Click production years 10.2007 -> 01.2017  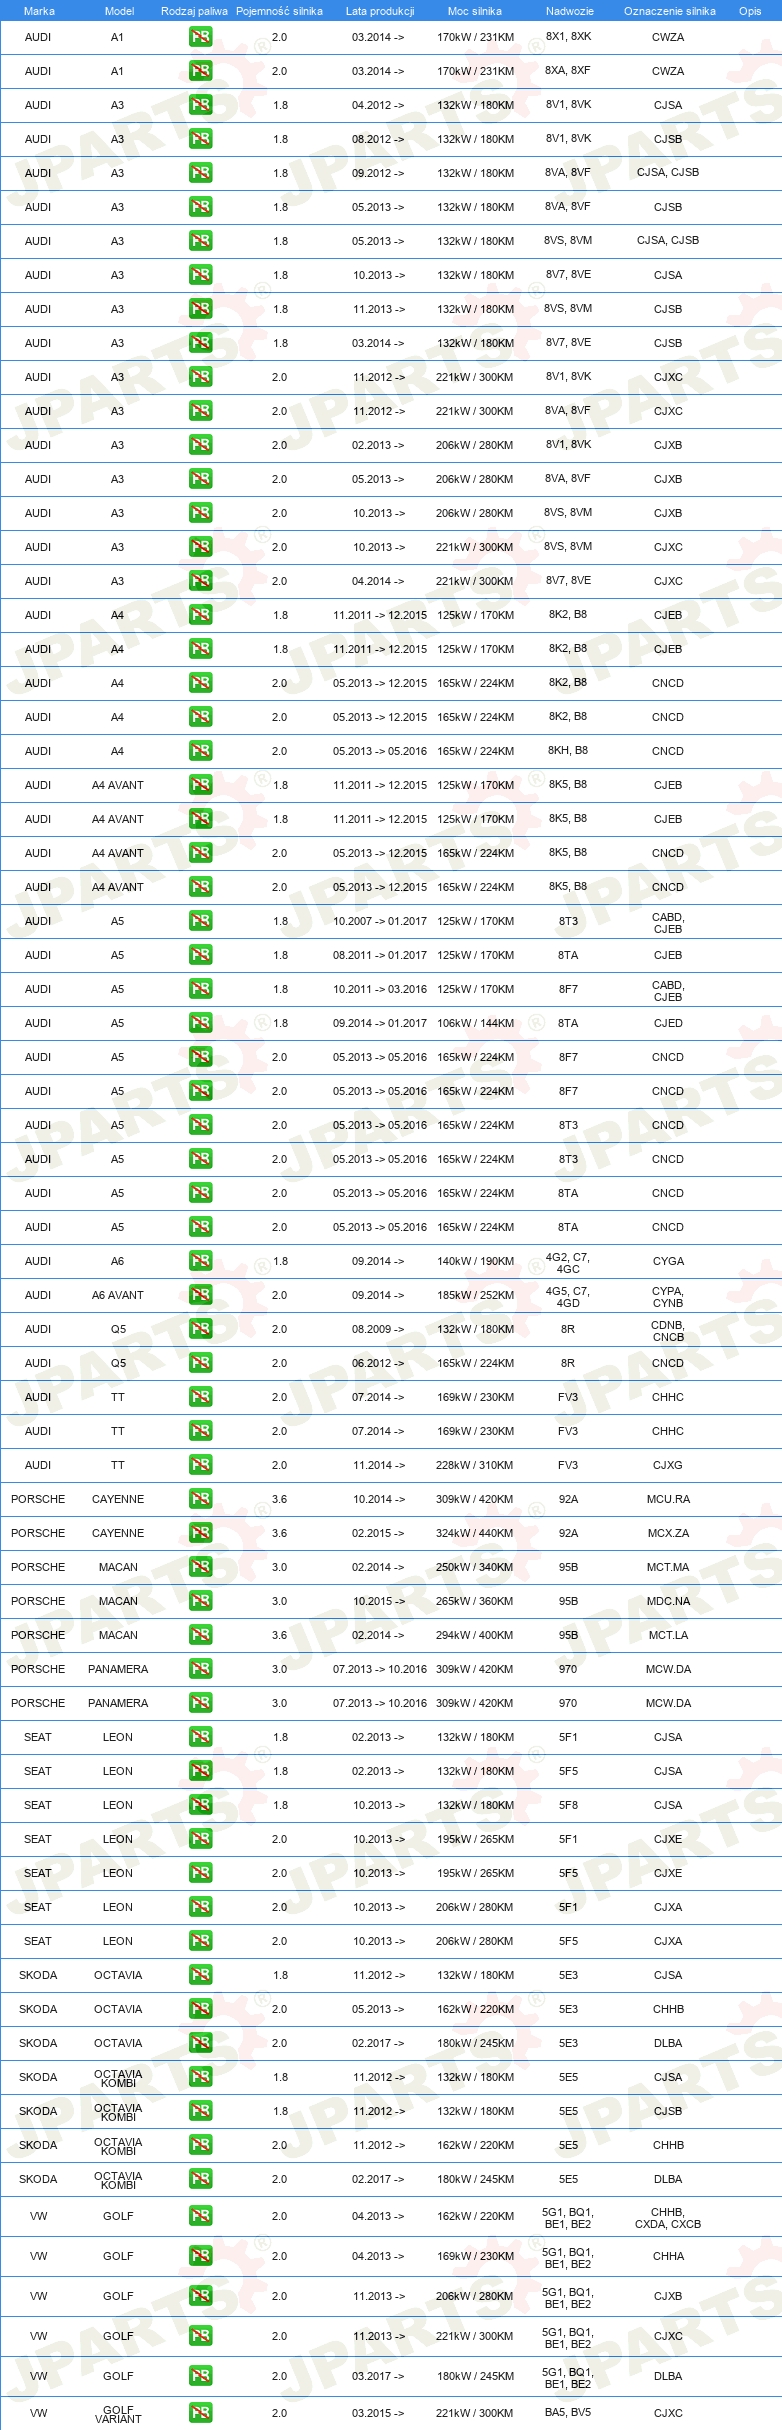tap(380, 921)
